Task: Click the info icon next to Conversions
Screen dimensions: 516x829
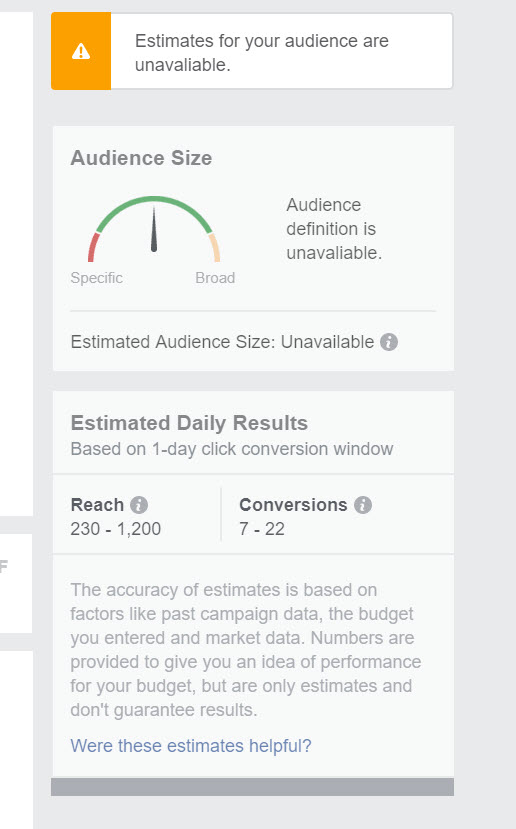Action: pos(363,505)
